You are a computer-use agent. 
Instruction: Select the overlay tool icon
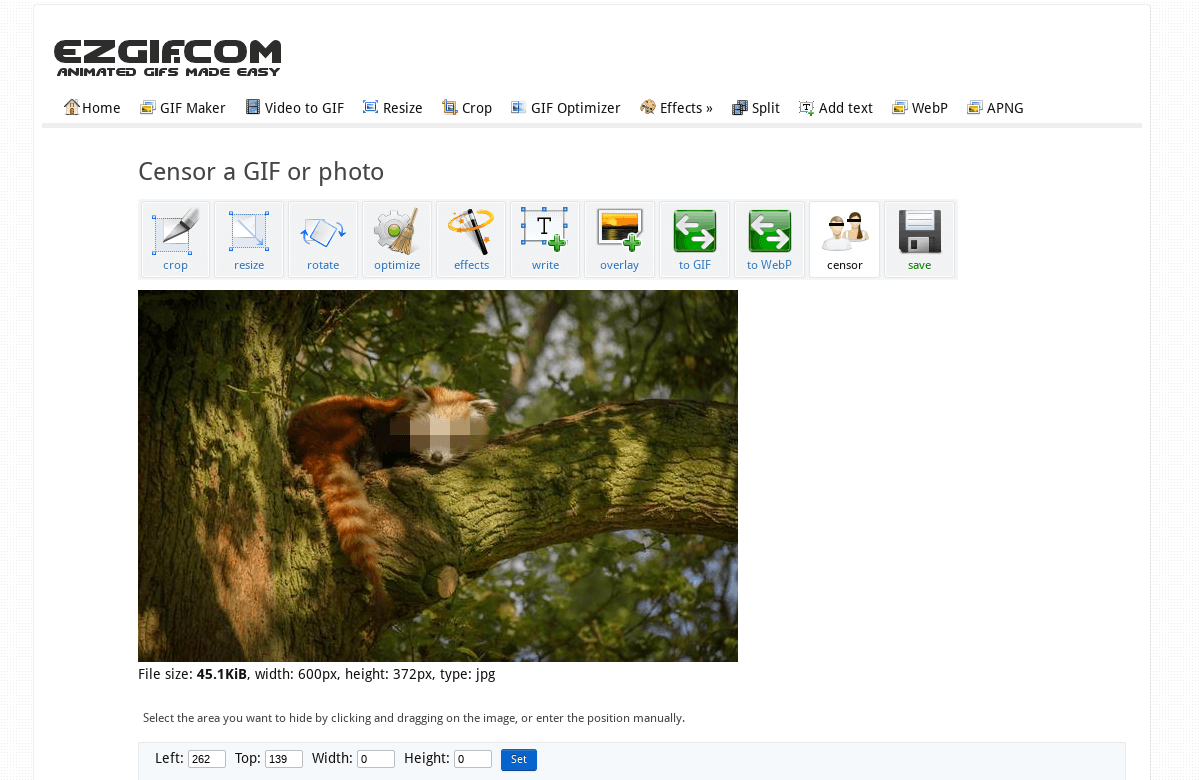[x=619, y=230]
